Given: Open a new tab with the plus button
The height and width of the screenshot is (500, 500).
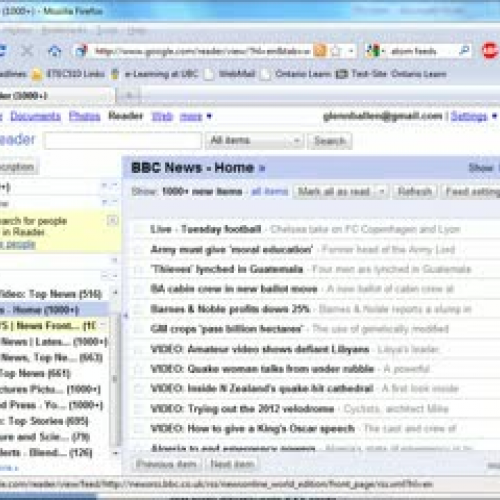Looking at the screenshot, I should 129,96.
